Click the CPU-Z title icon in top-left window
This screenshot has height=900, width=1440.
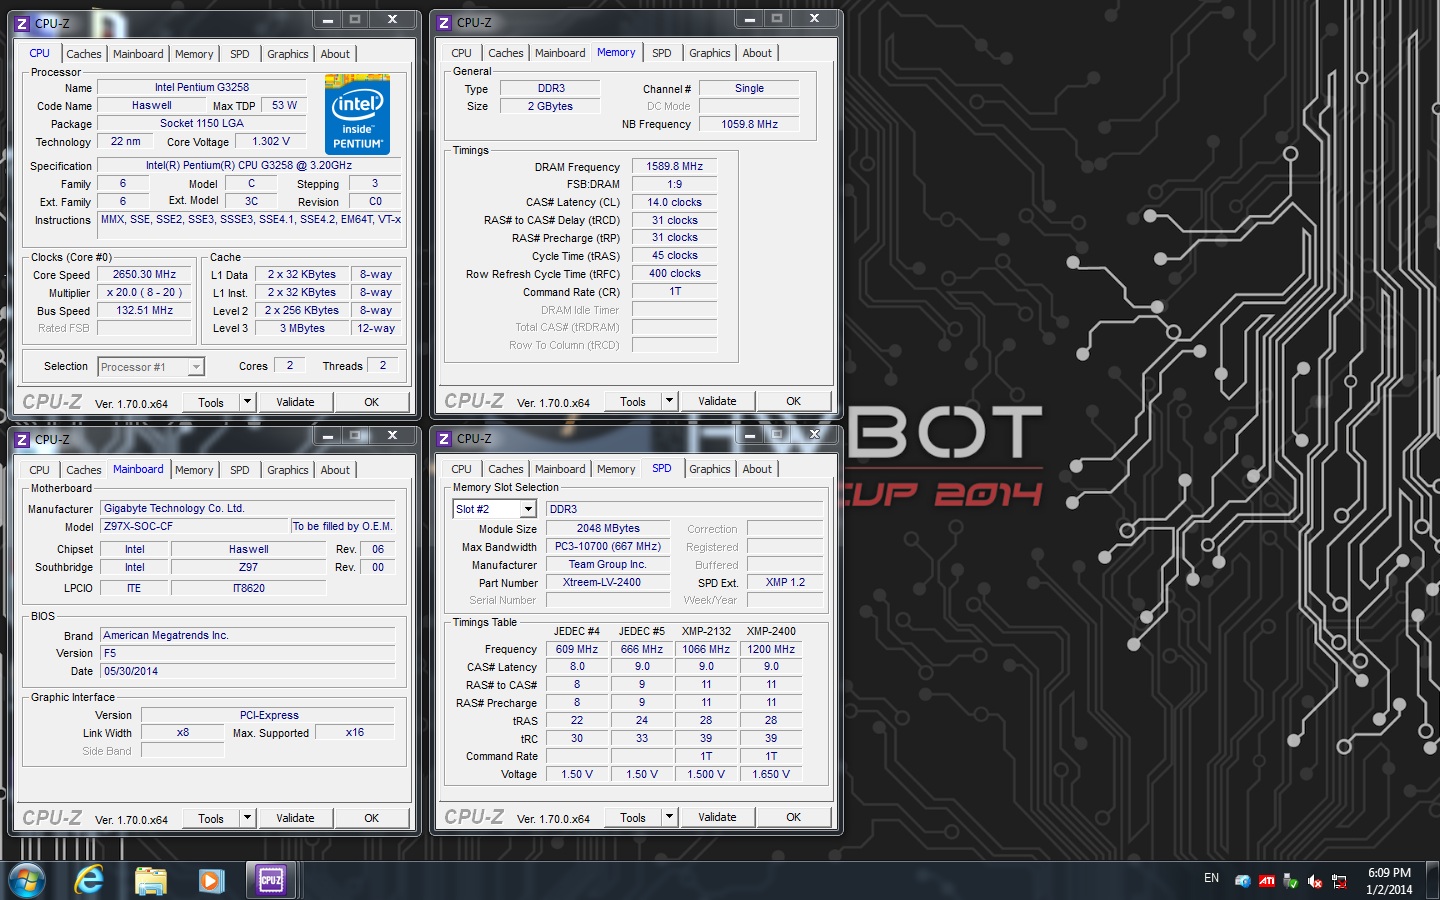22,23
